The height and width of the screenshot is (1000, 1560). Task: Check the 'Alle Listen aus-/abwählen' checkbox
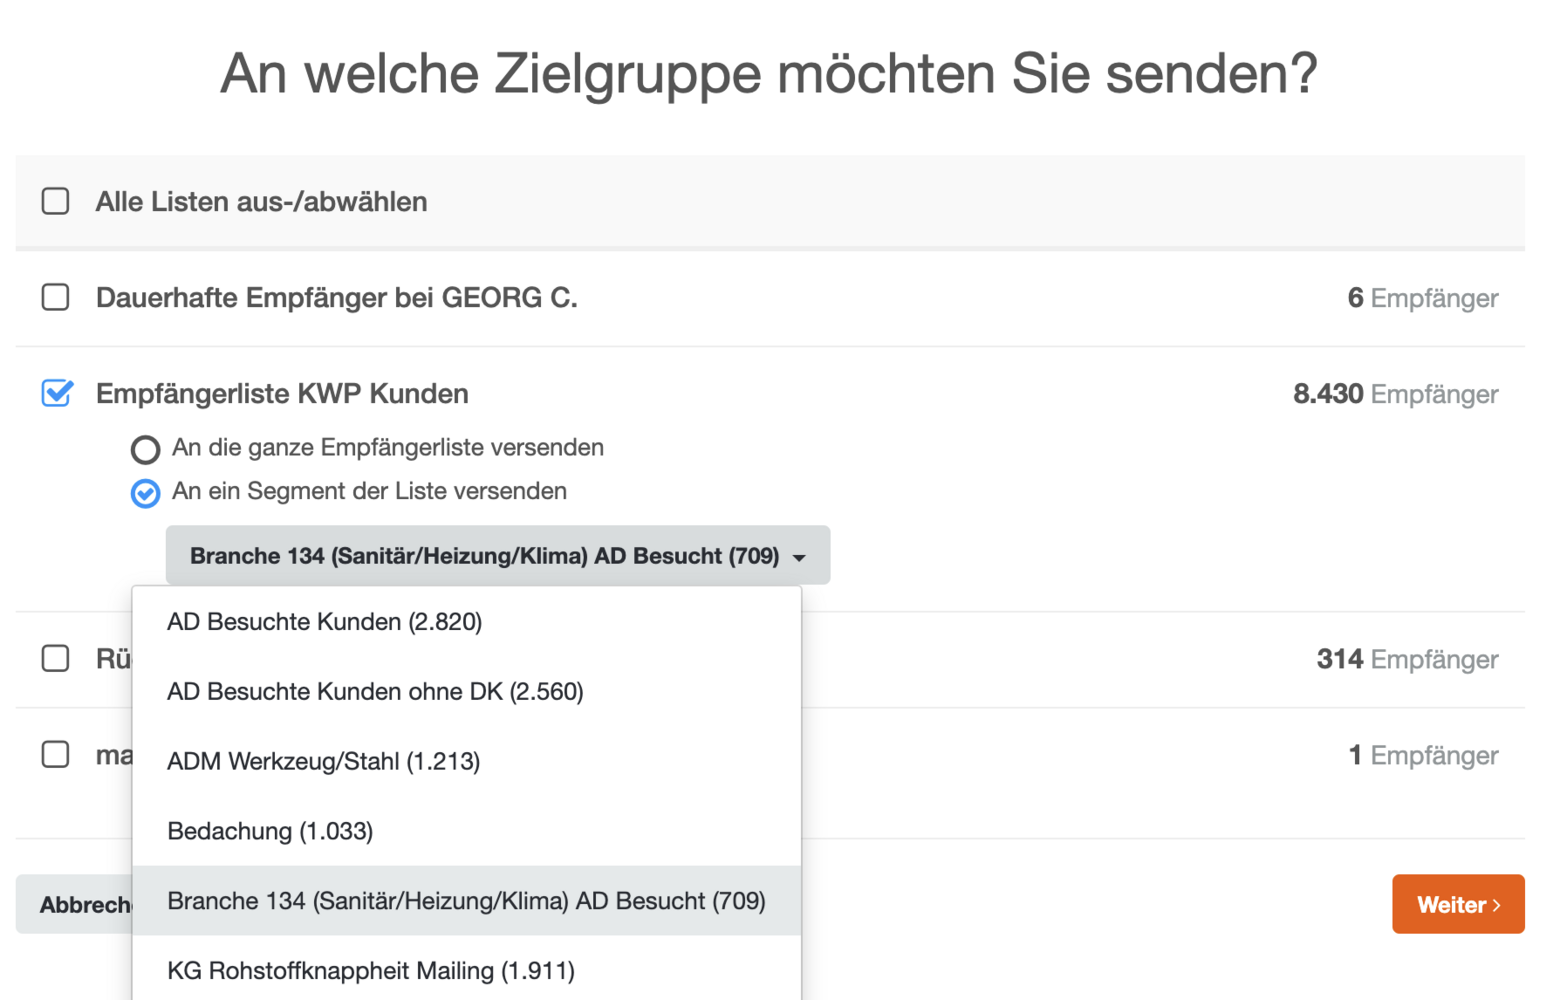point(56,201)
